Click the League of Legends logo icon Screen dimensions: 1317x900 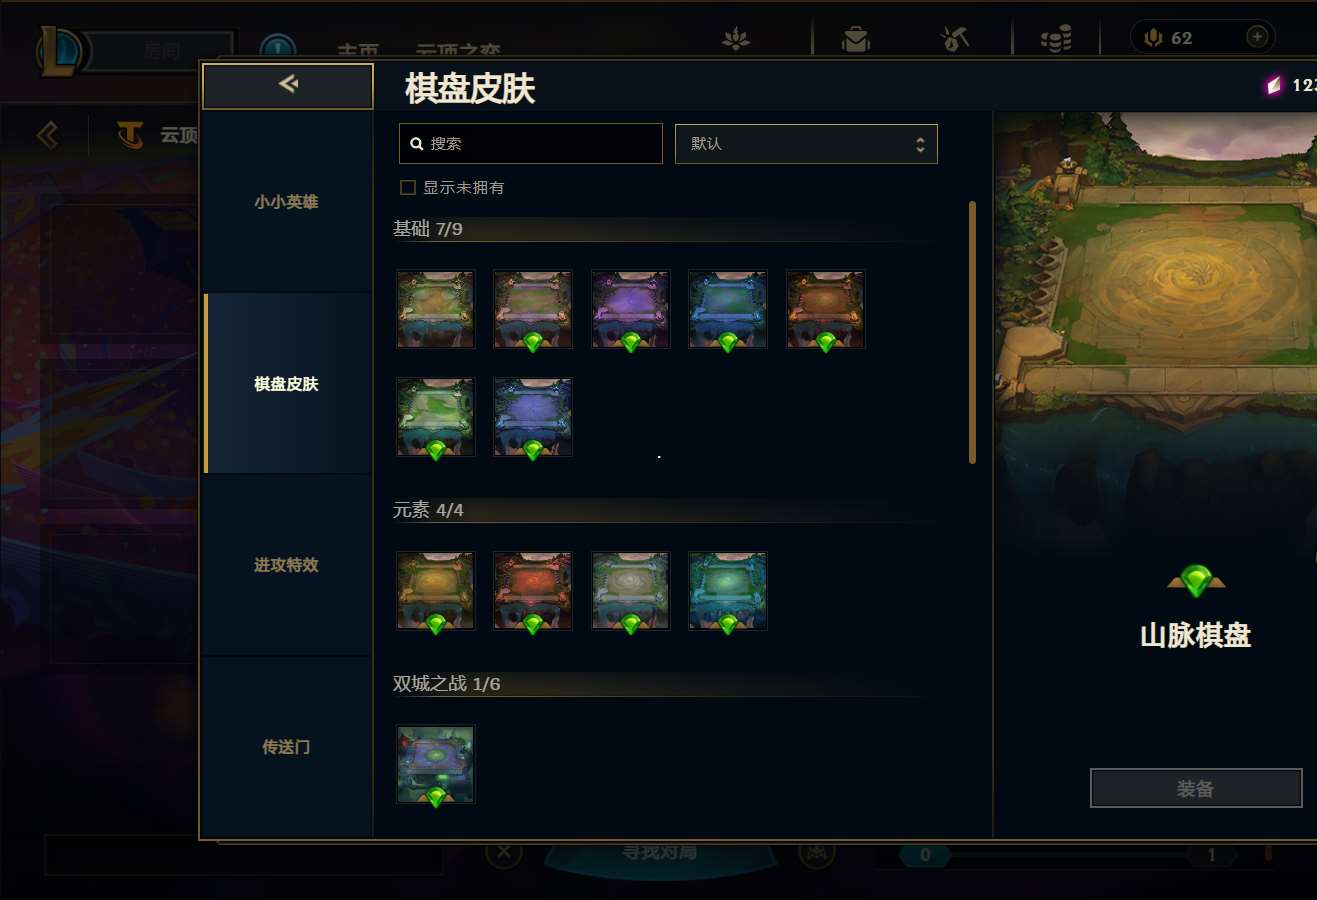click(x=60, y=50)
